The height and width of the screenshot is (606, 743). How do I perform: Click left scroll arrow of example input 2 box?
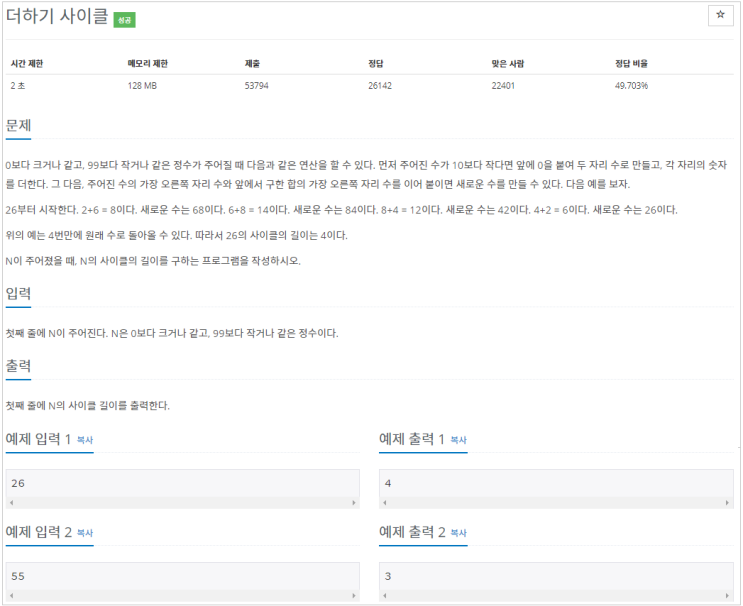[x=11, y=596]
